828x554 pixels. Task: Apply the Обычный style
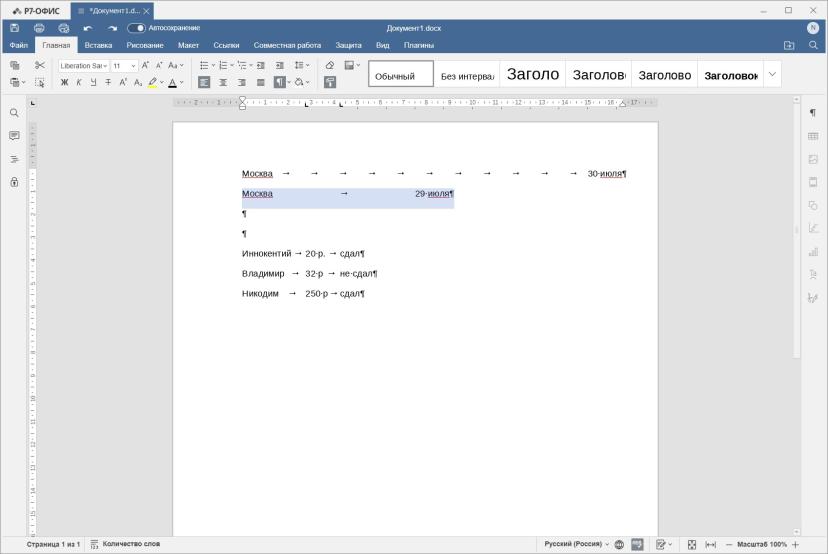401,74
